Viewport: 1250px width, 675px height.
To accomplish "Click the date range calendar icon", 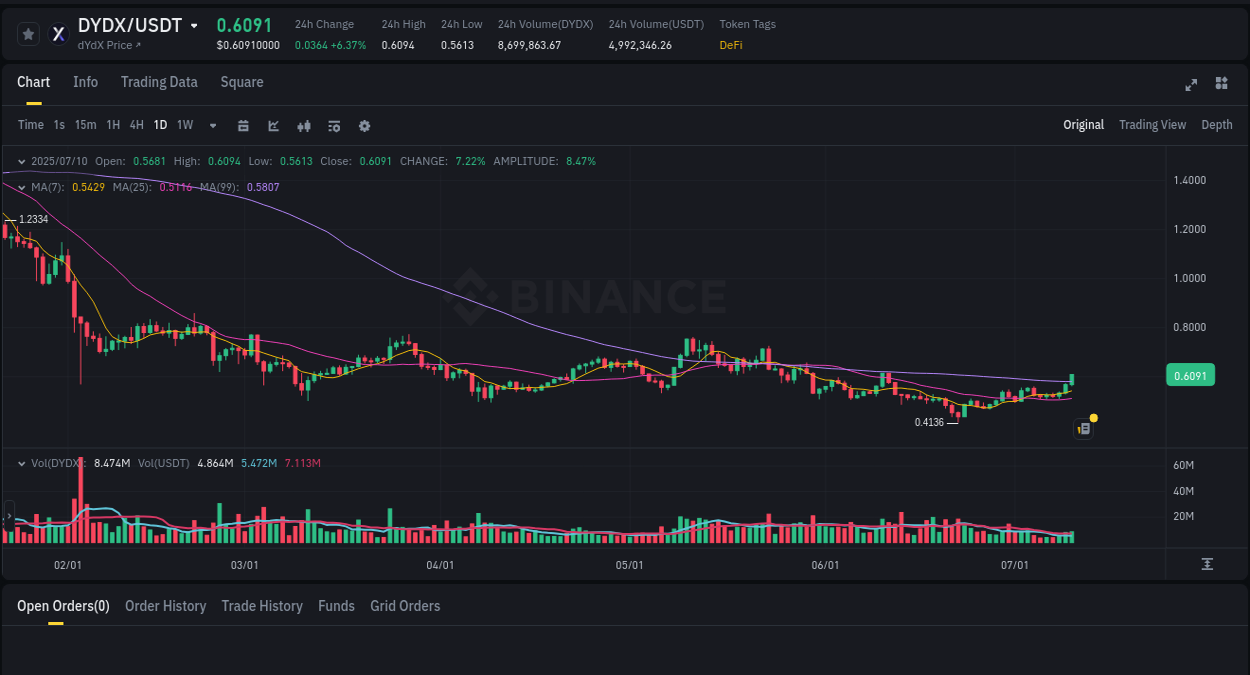I will pos(243,125).
